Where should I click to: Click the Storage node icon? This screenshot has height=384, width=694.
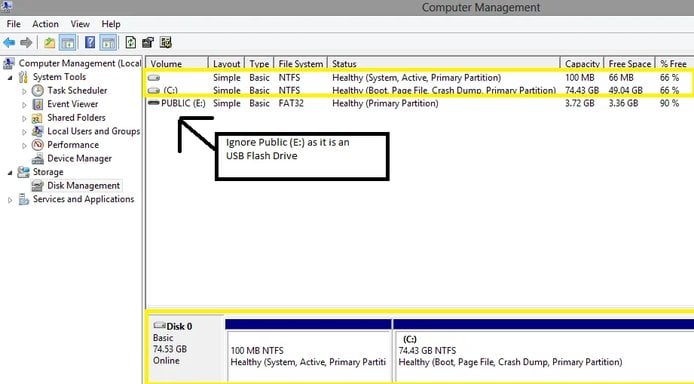23,172
